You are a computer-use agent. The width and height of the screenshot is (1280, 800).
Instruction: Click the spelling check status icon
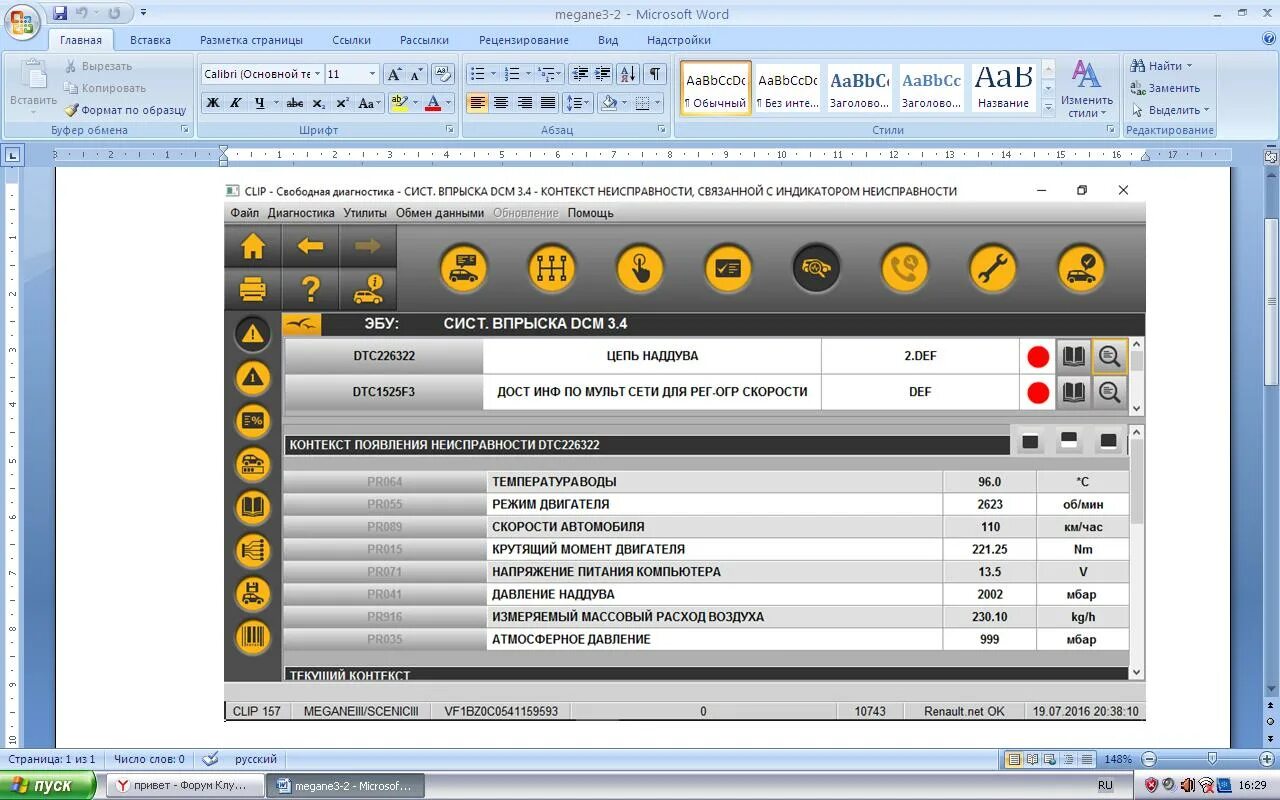coord(210,759)
